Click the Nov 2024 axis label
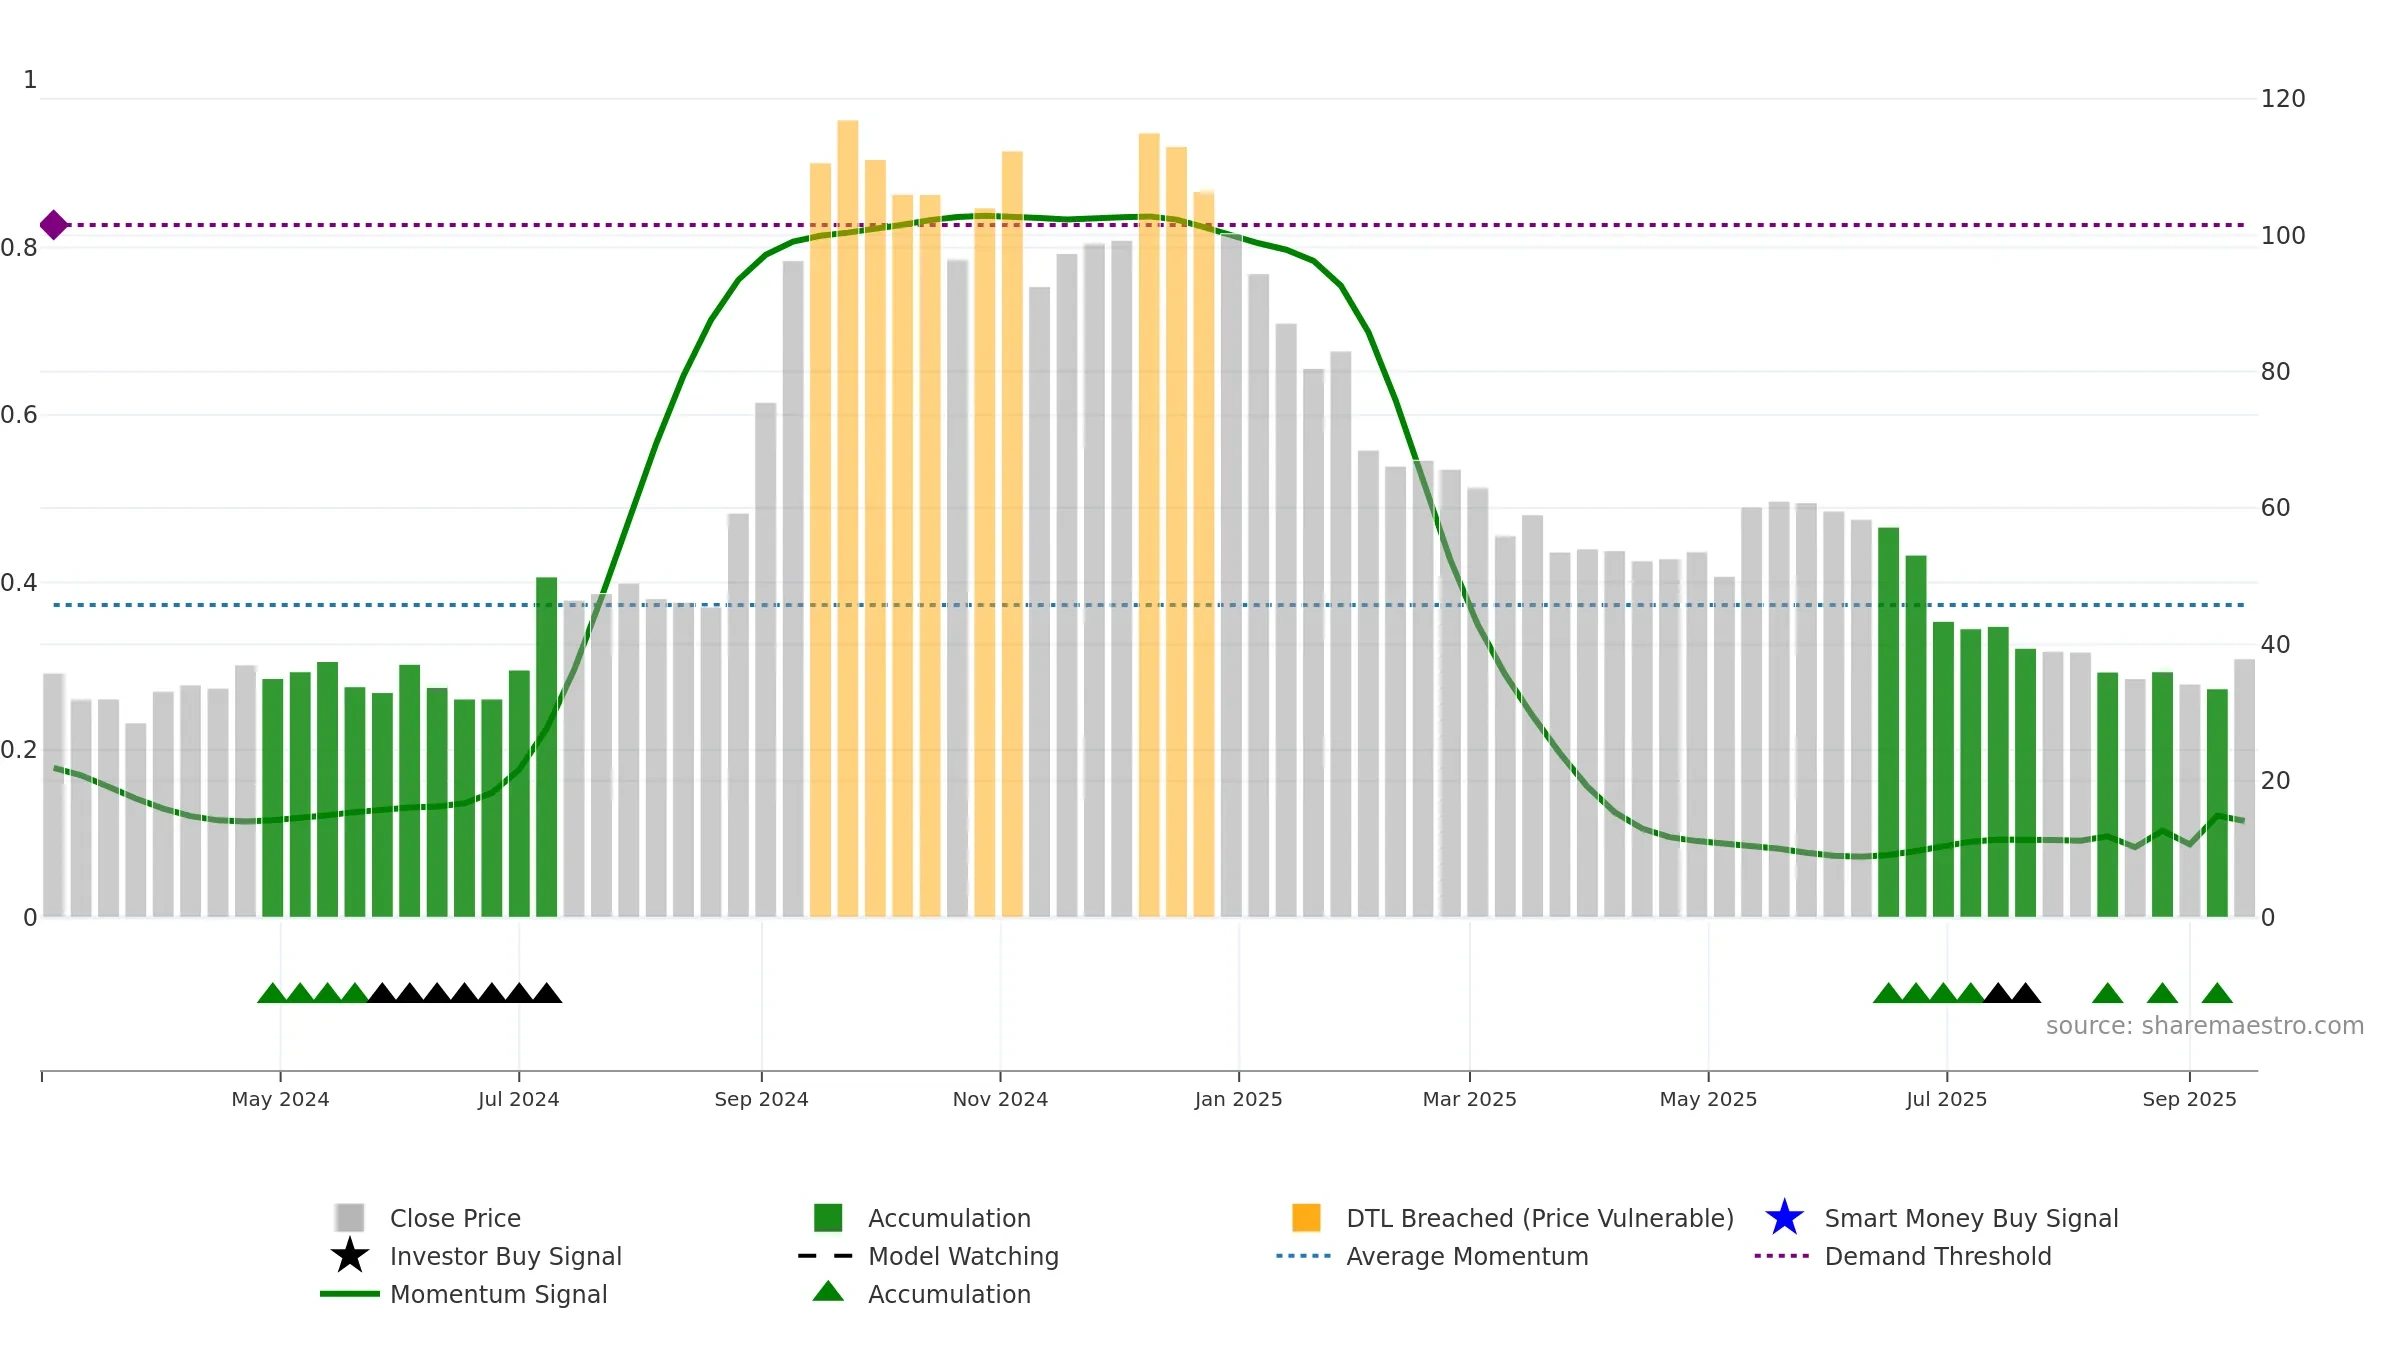This screenshot has width=2400, height=1350. pyautogui.click(x=1000, y=1099)
